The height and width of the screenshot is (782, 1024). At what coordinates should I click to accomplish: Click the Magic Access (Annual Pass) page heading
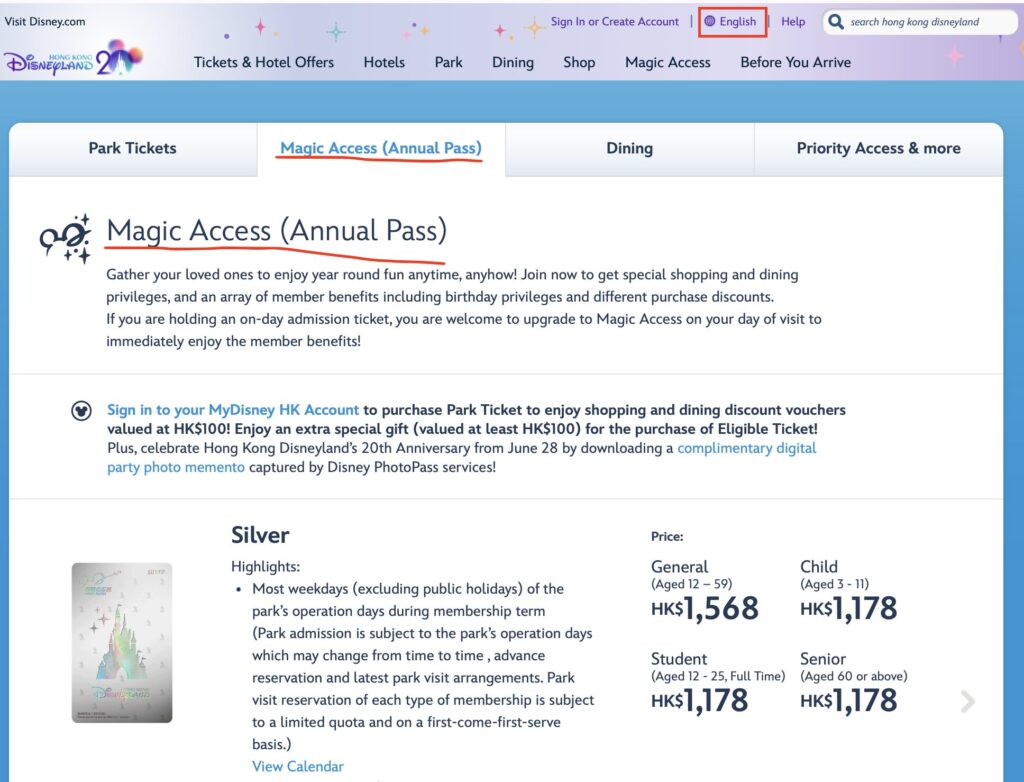(x=277, y=230)
